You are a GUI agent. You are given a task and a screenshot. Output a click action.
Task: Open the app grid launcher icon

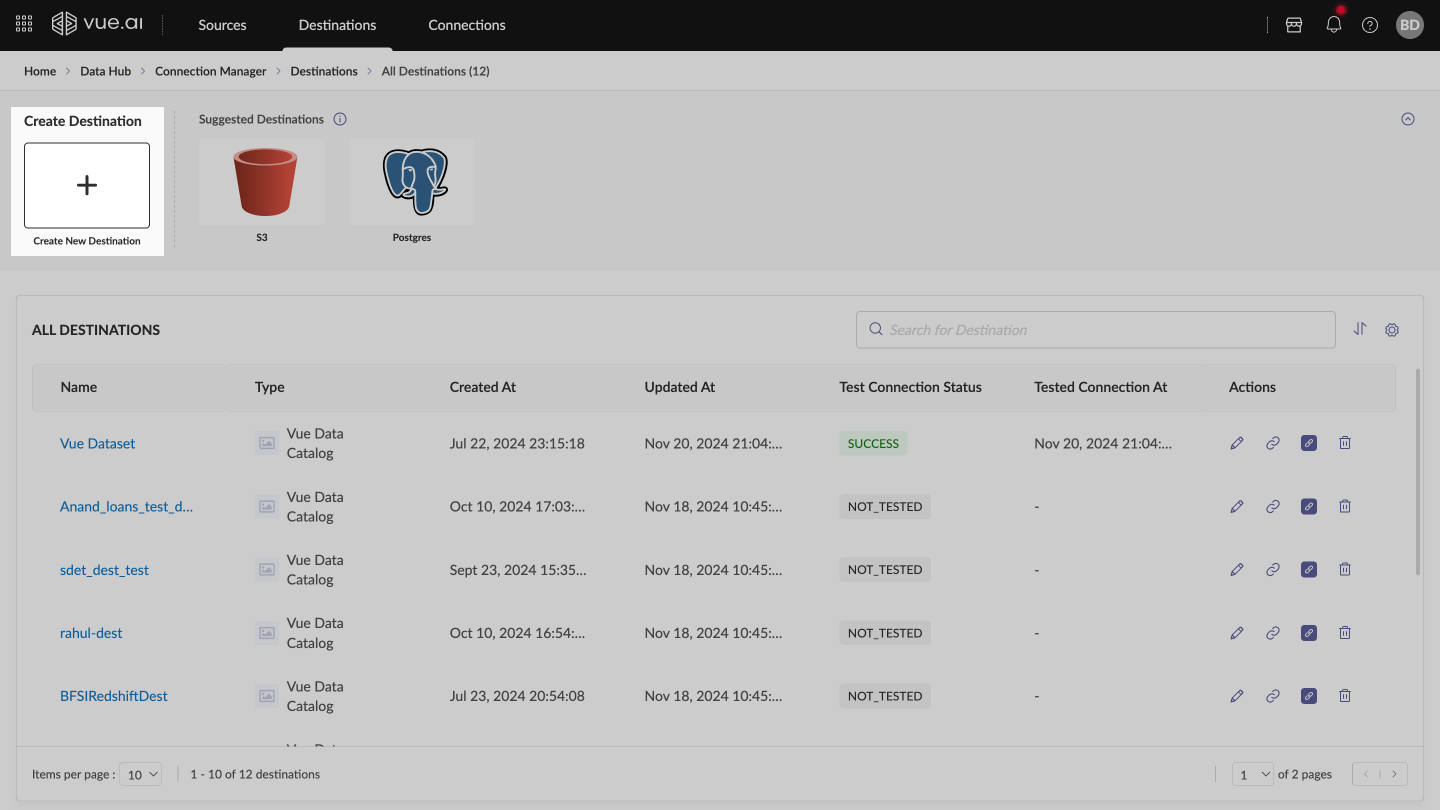[24, 25]
